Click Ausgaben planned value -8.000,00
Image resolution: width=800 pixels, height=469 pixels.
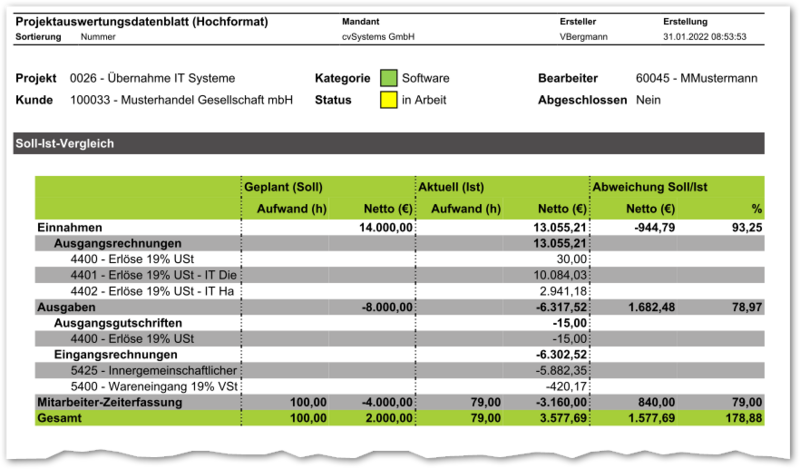tap(387, 307)
